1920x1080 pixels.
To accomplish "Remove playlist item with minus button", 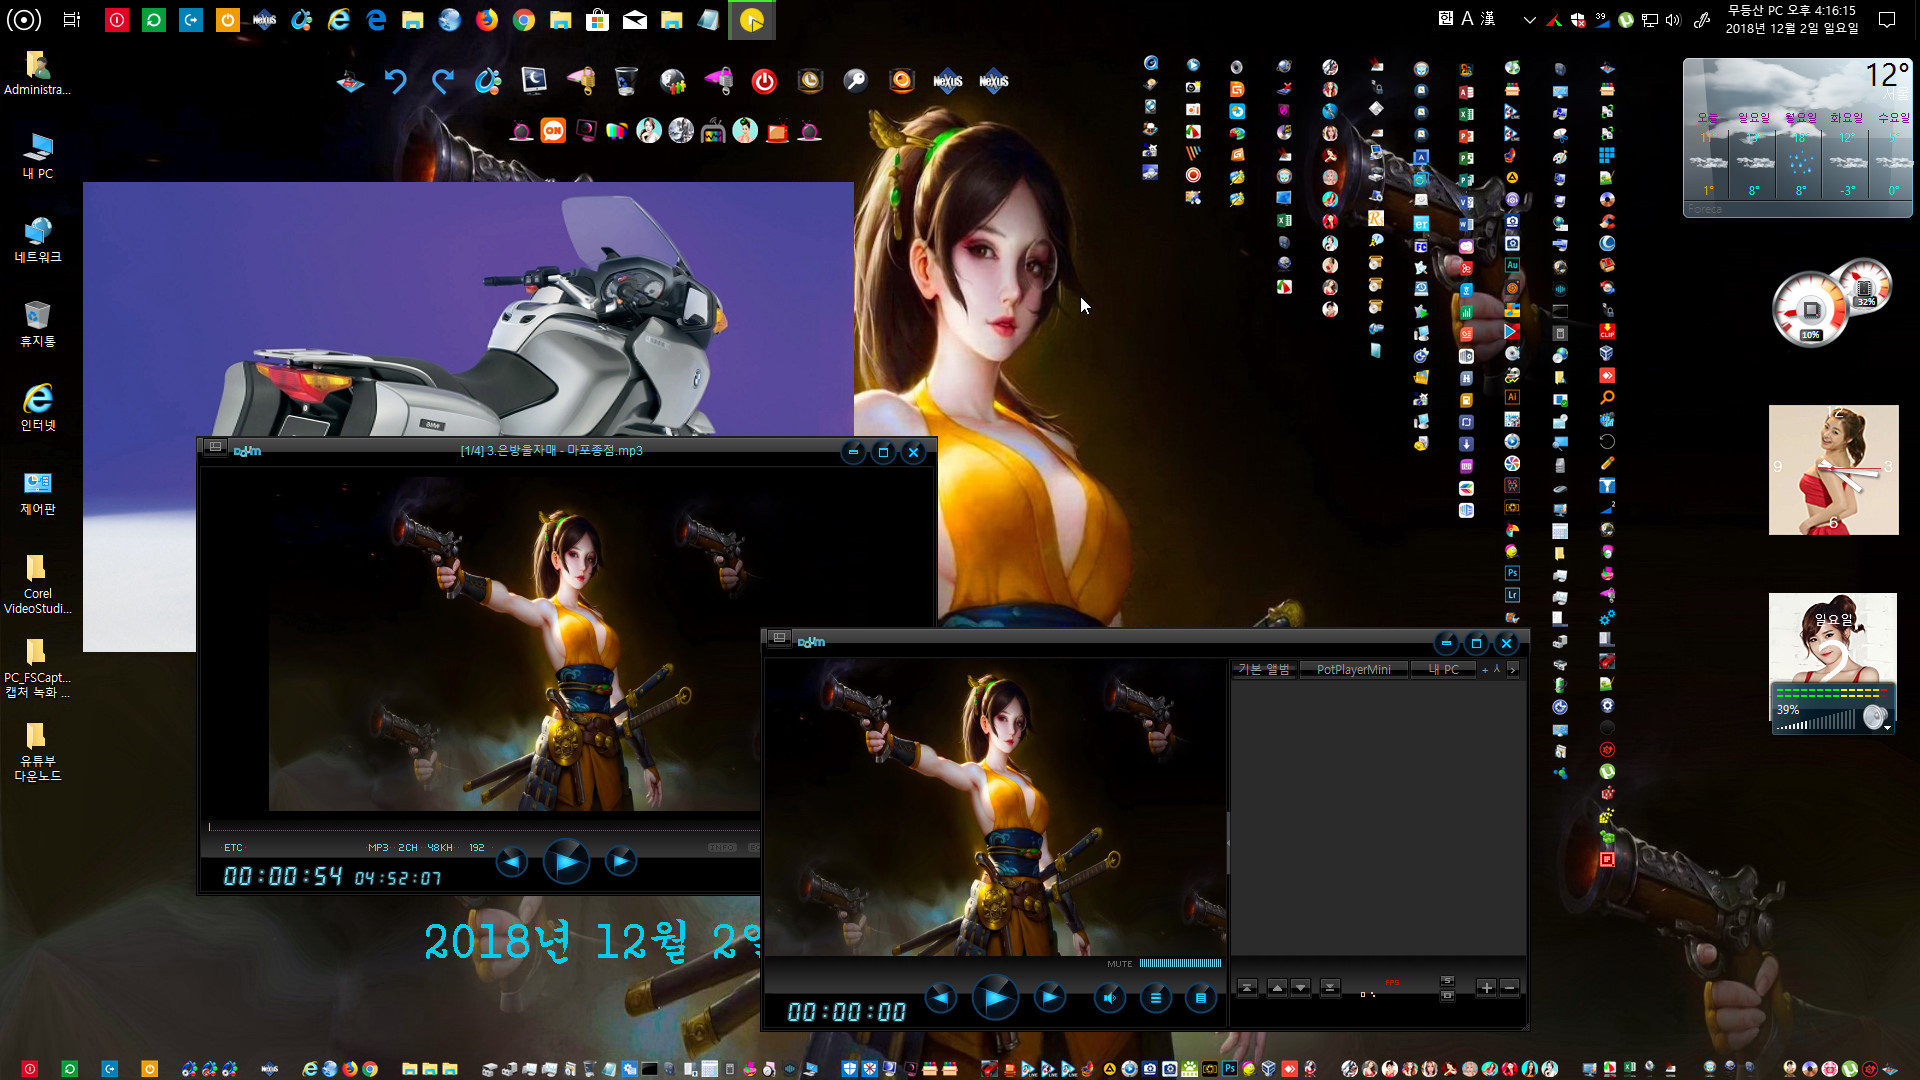I will point(1510,987).
